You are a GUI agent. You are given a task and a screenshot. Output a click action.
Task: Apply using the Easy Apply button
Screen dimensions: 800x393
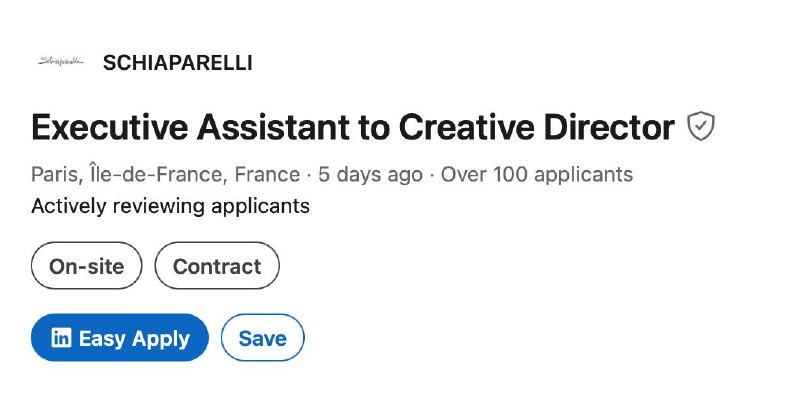point(120,338)
